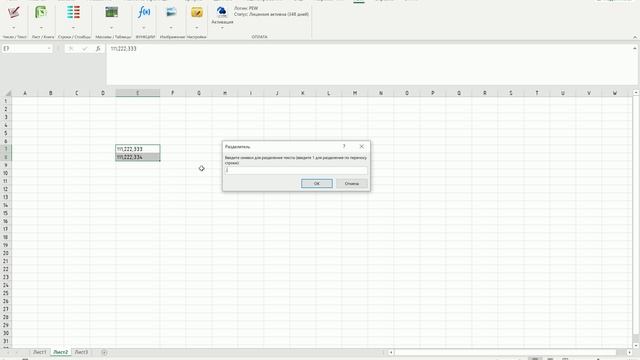Image resolution: width=640 pixels, height=360 pixels.
Task: Close the Разделитель dialog with X
Action: (x=362, y=146)
